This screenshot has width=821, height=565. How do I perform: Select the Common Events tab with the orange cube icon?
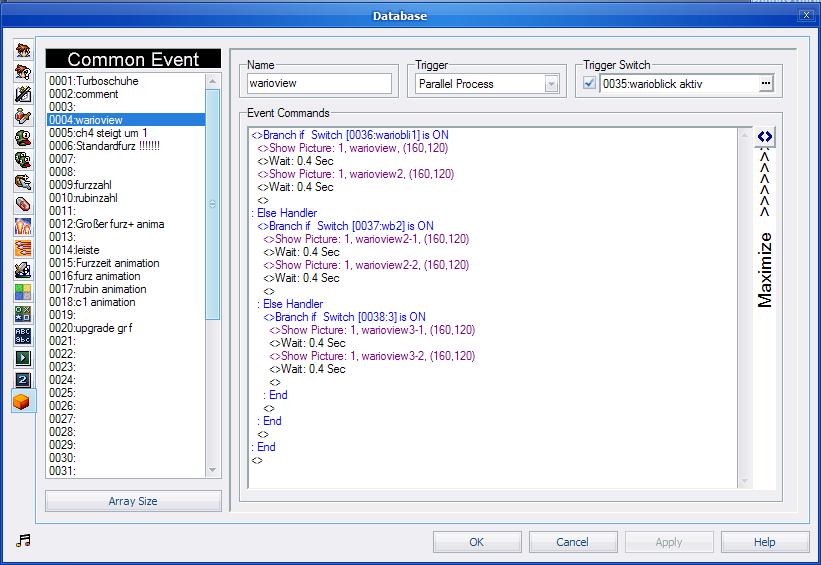tap(22, 402)
